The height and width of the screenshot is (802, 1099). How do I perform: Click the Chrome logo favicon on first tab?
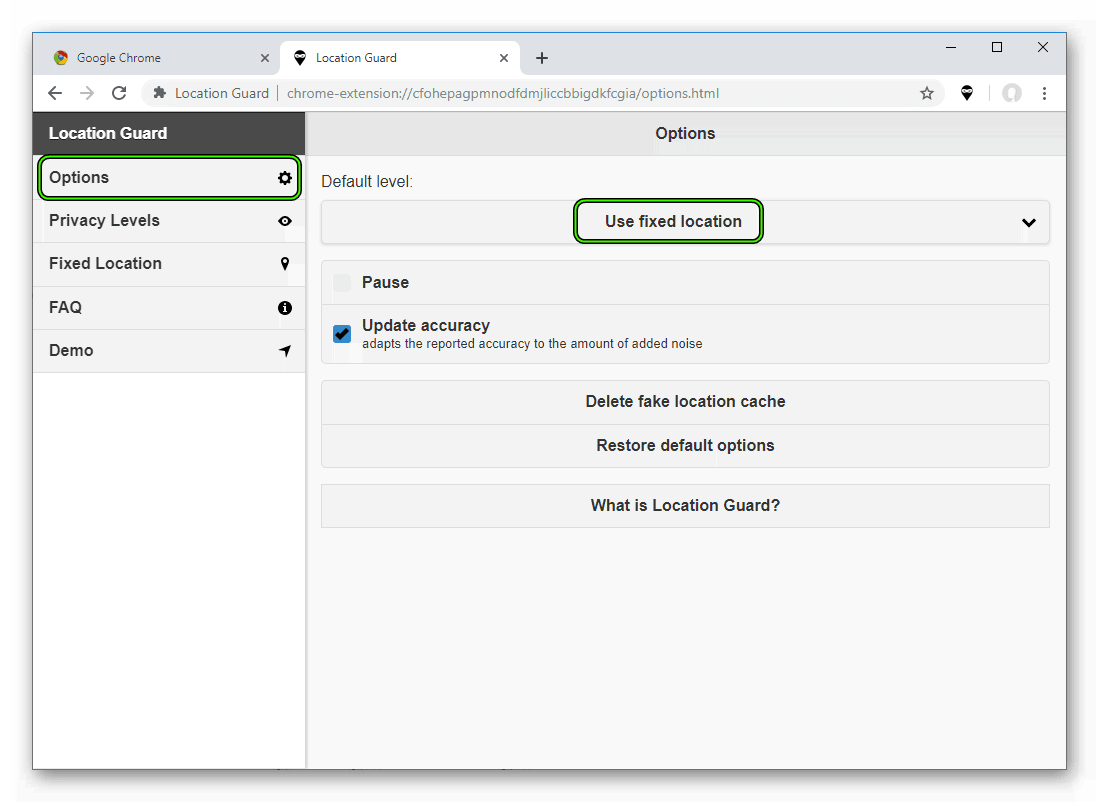(61, 57)
